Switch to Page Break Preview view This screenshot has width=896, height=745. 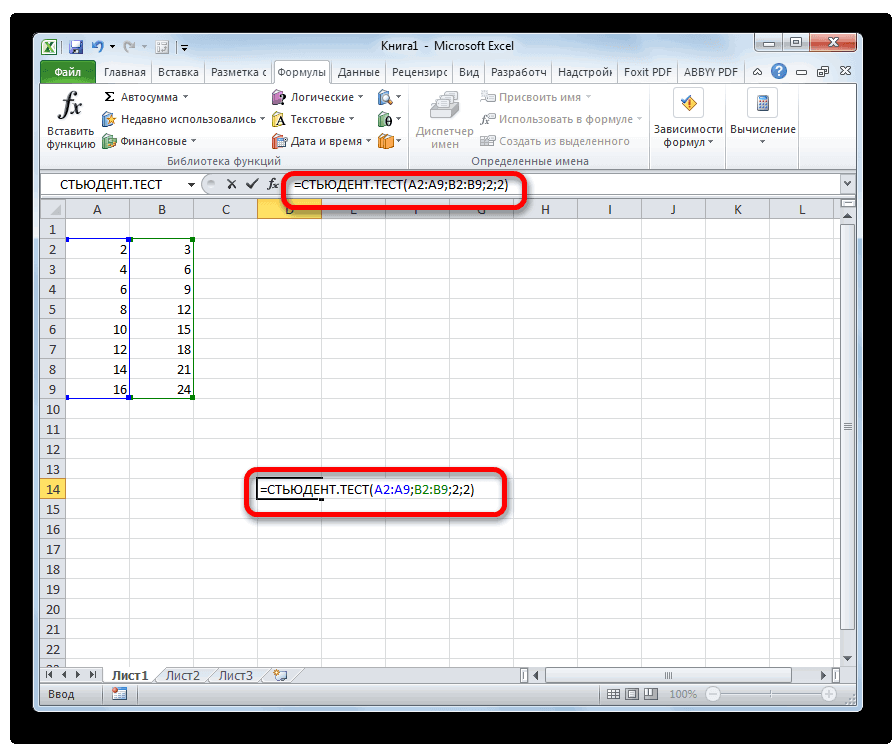651,694
